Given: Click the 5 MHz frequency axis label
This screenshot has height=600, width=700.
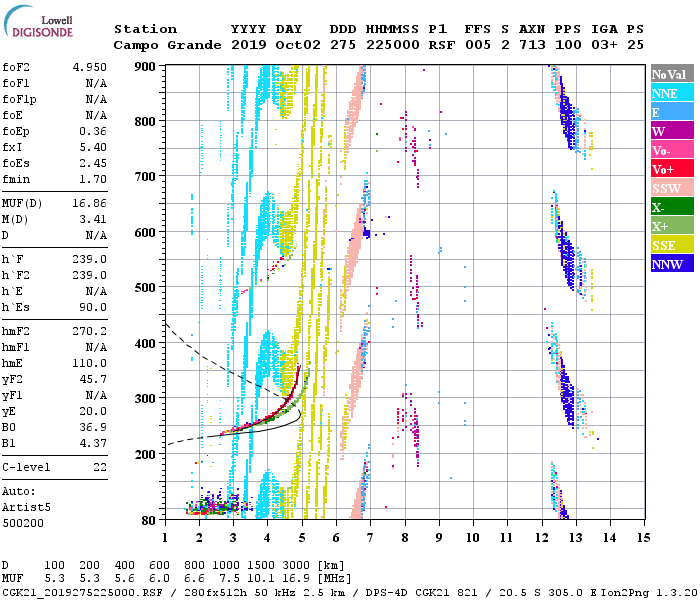Looking at the screenshot, I should click(x=302, y=538).
